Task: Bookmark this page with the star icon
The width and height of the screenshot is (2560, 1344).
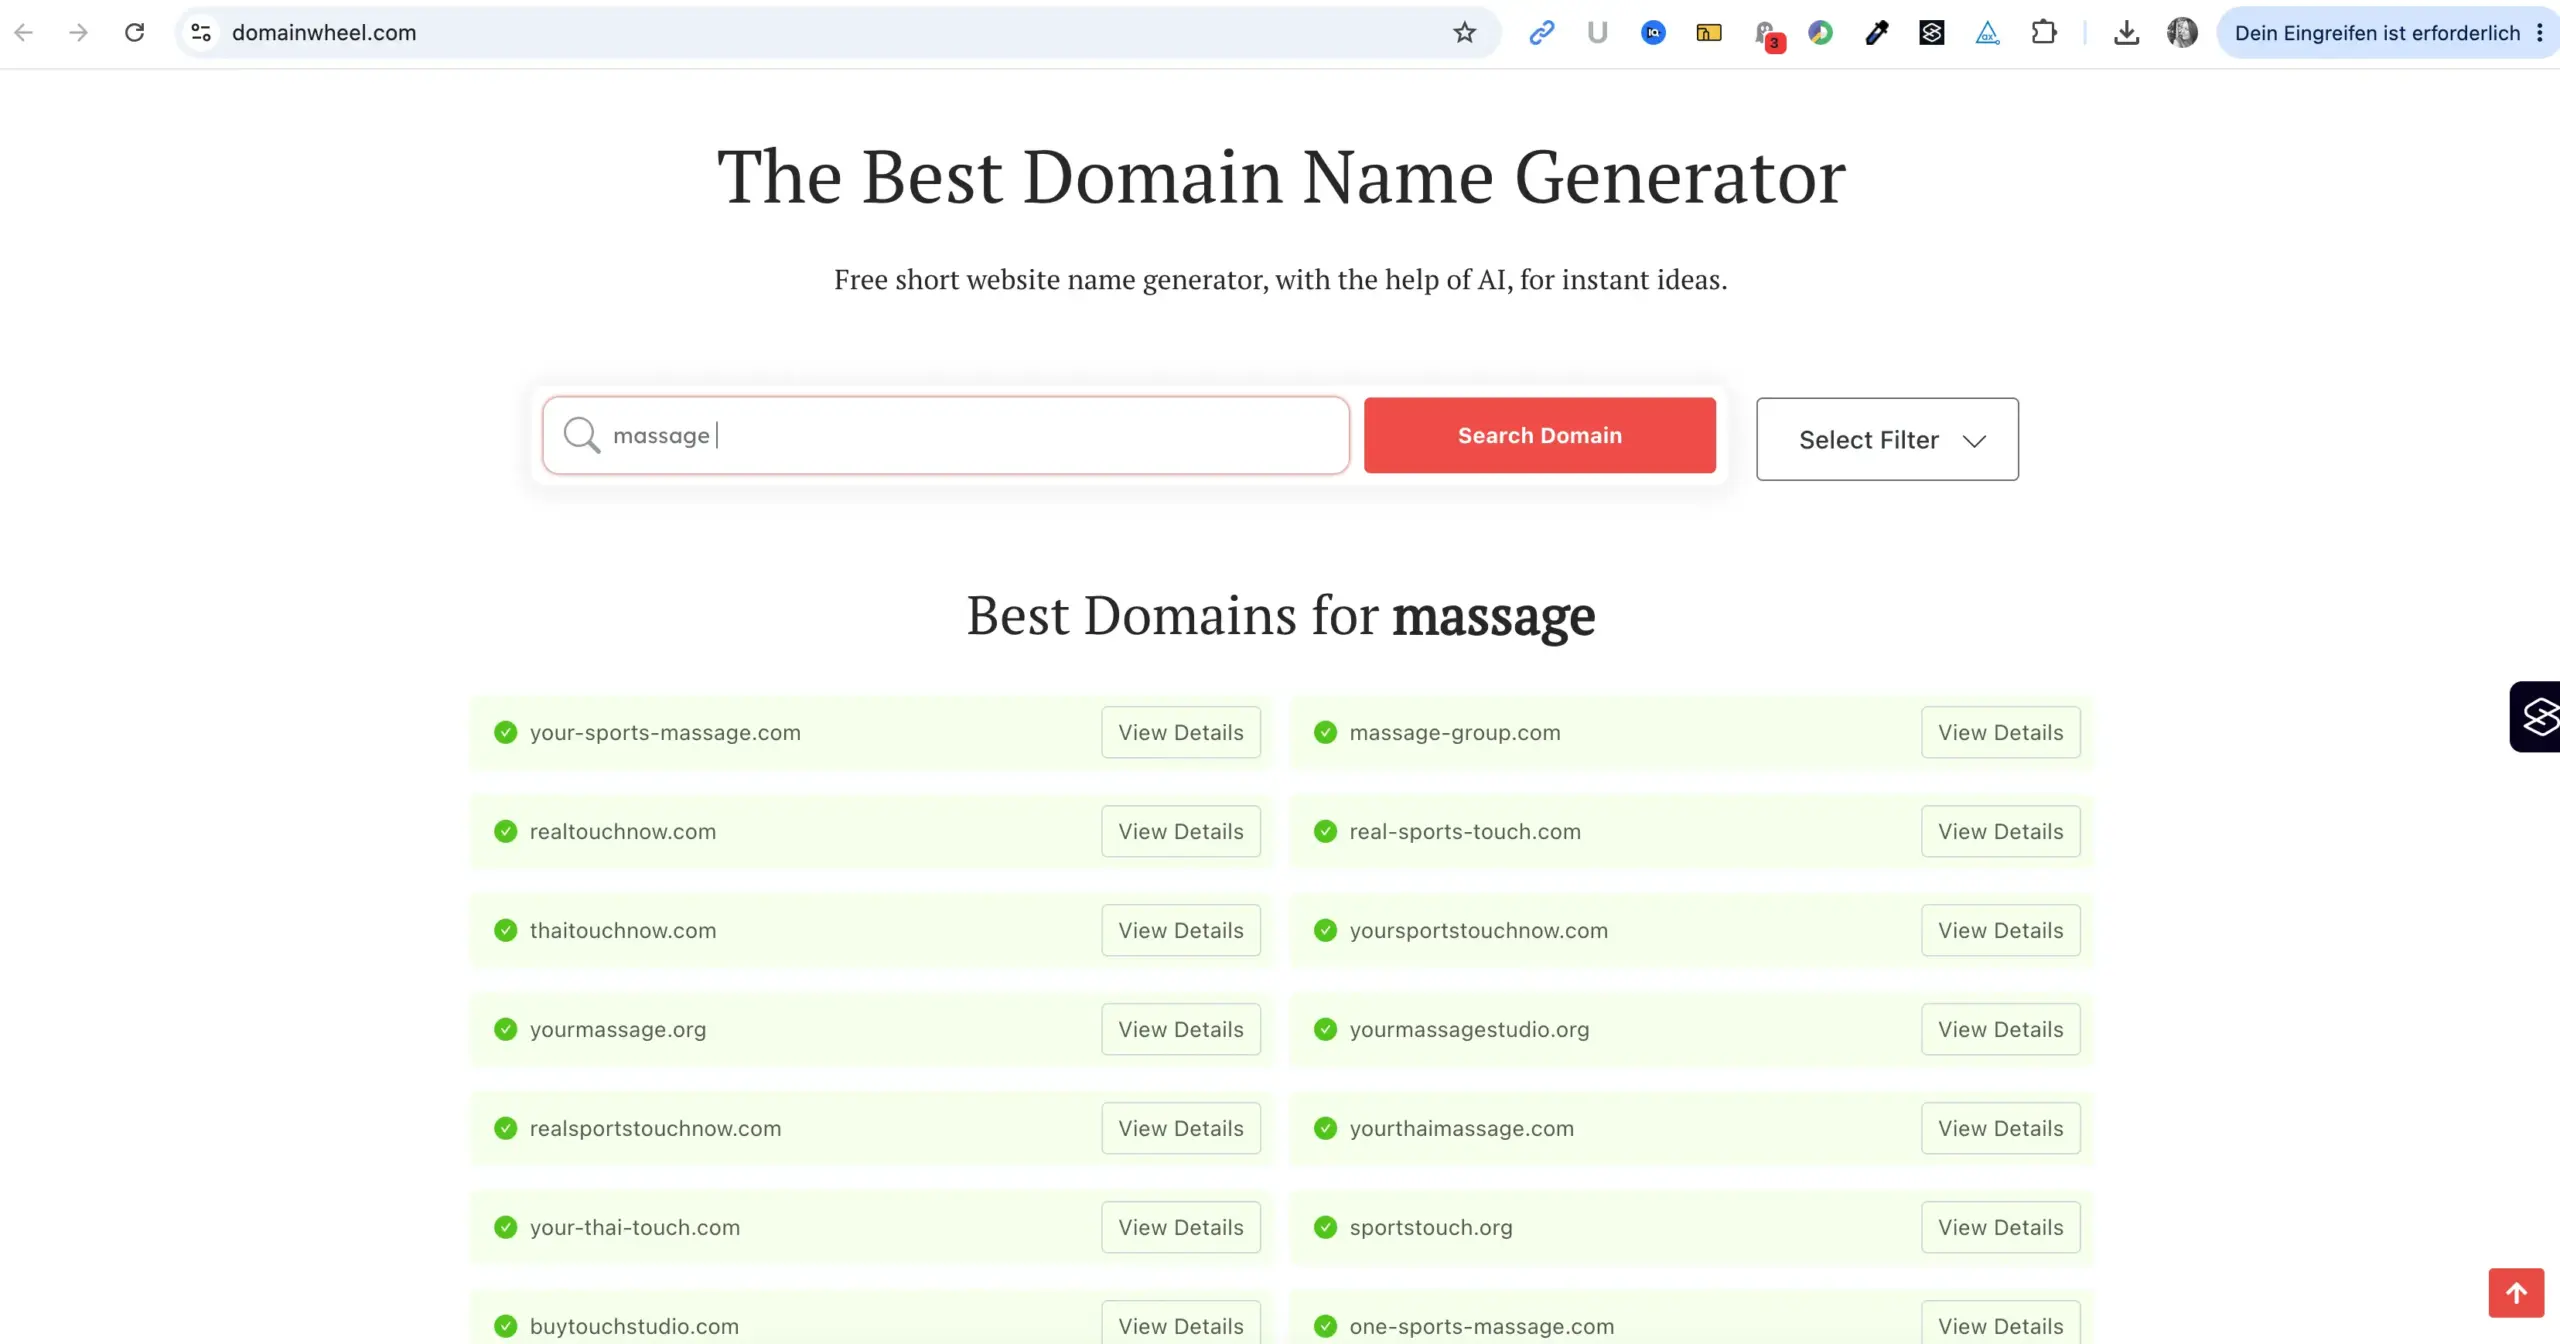Action: pyautogui.click(x=1465, y=33)
